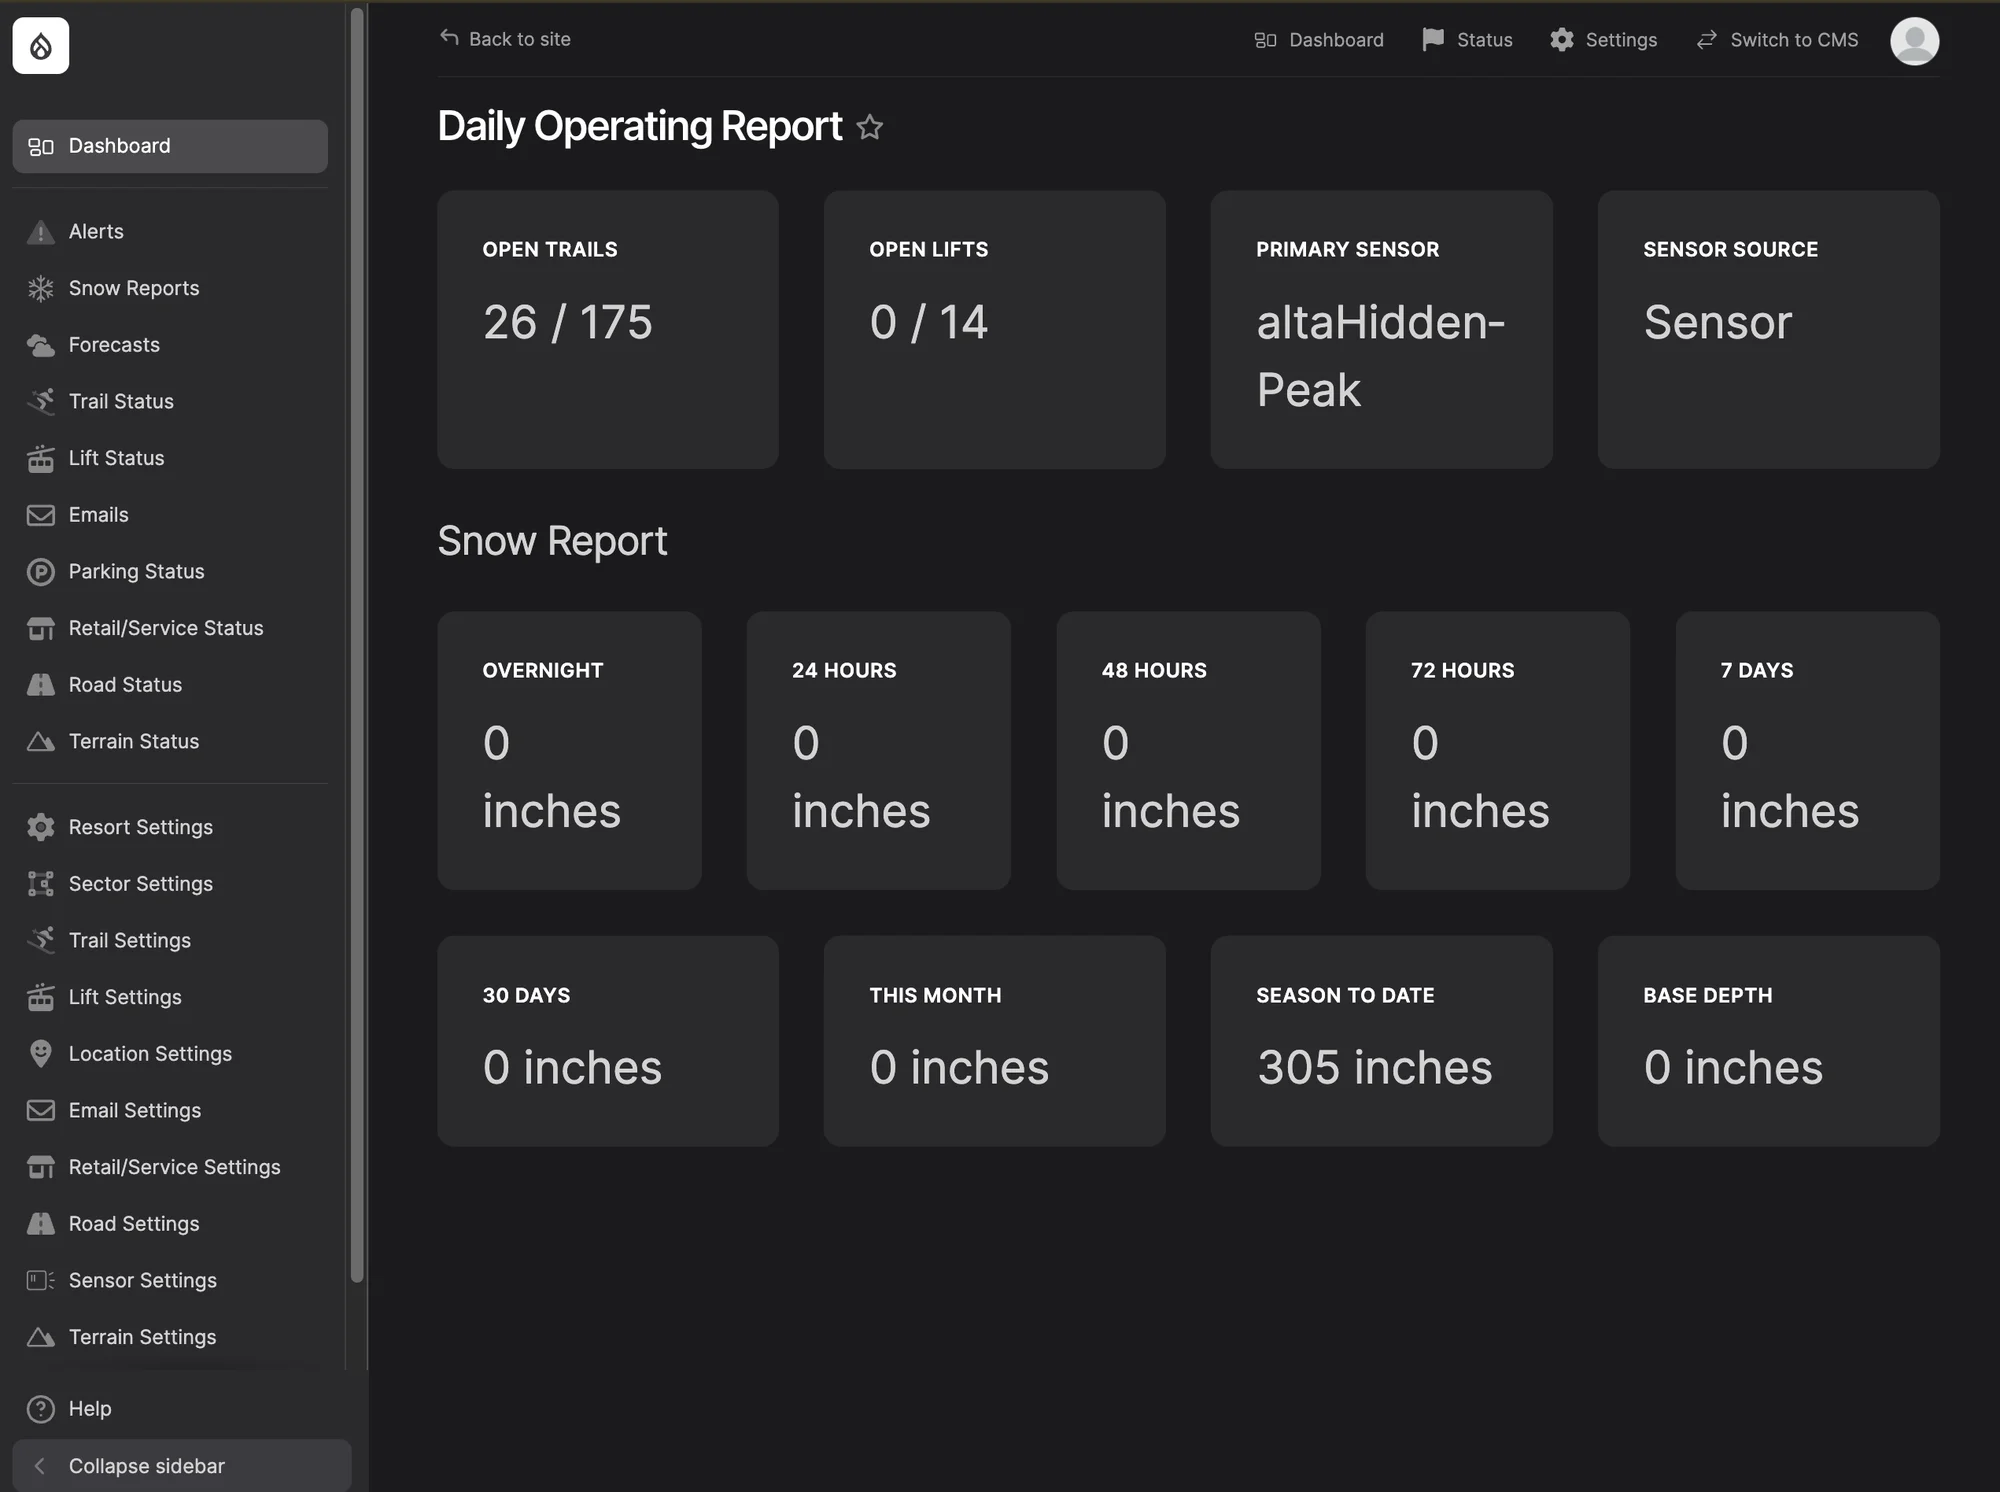
Task: Click the Emails envelope icon
Action: (x=40, y=515)
